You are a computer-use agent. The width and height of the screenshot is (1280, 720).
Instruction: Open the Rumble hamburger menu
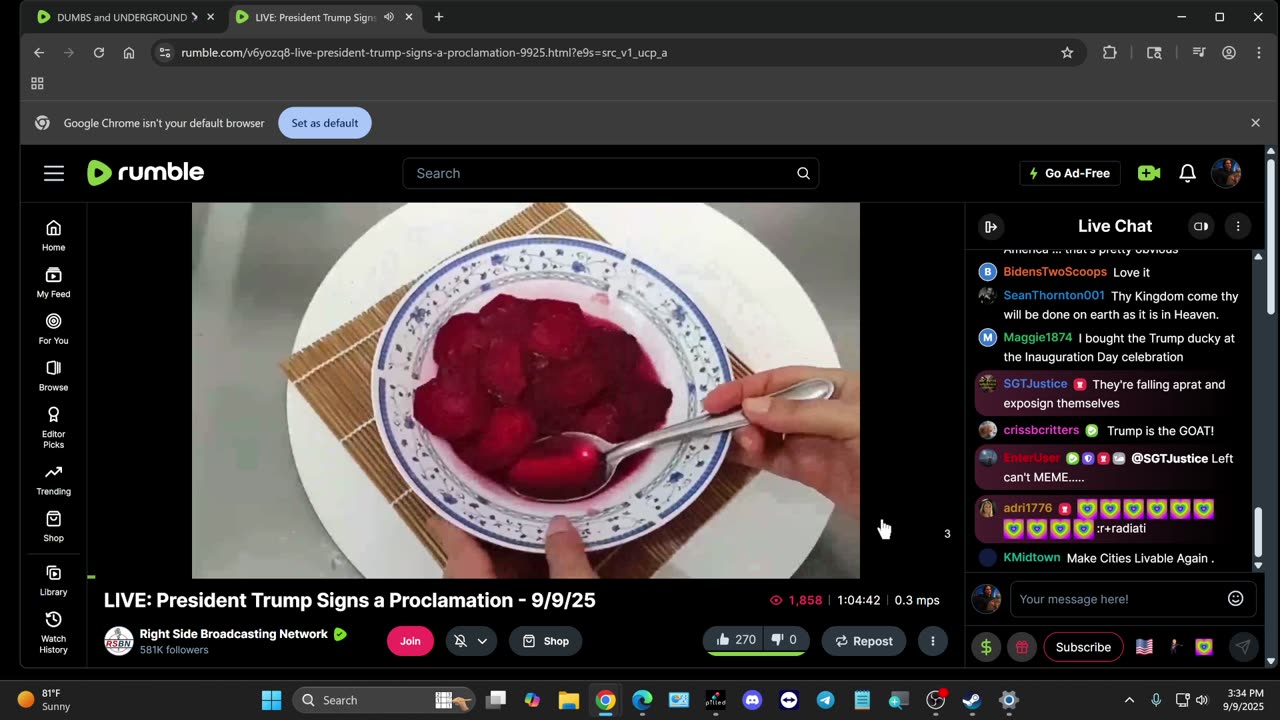[54, 173]
